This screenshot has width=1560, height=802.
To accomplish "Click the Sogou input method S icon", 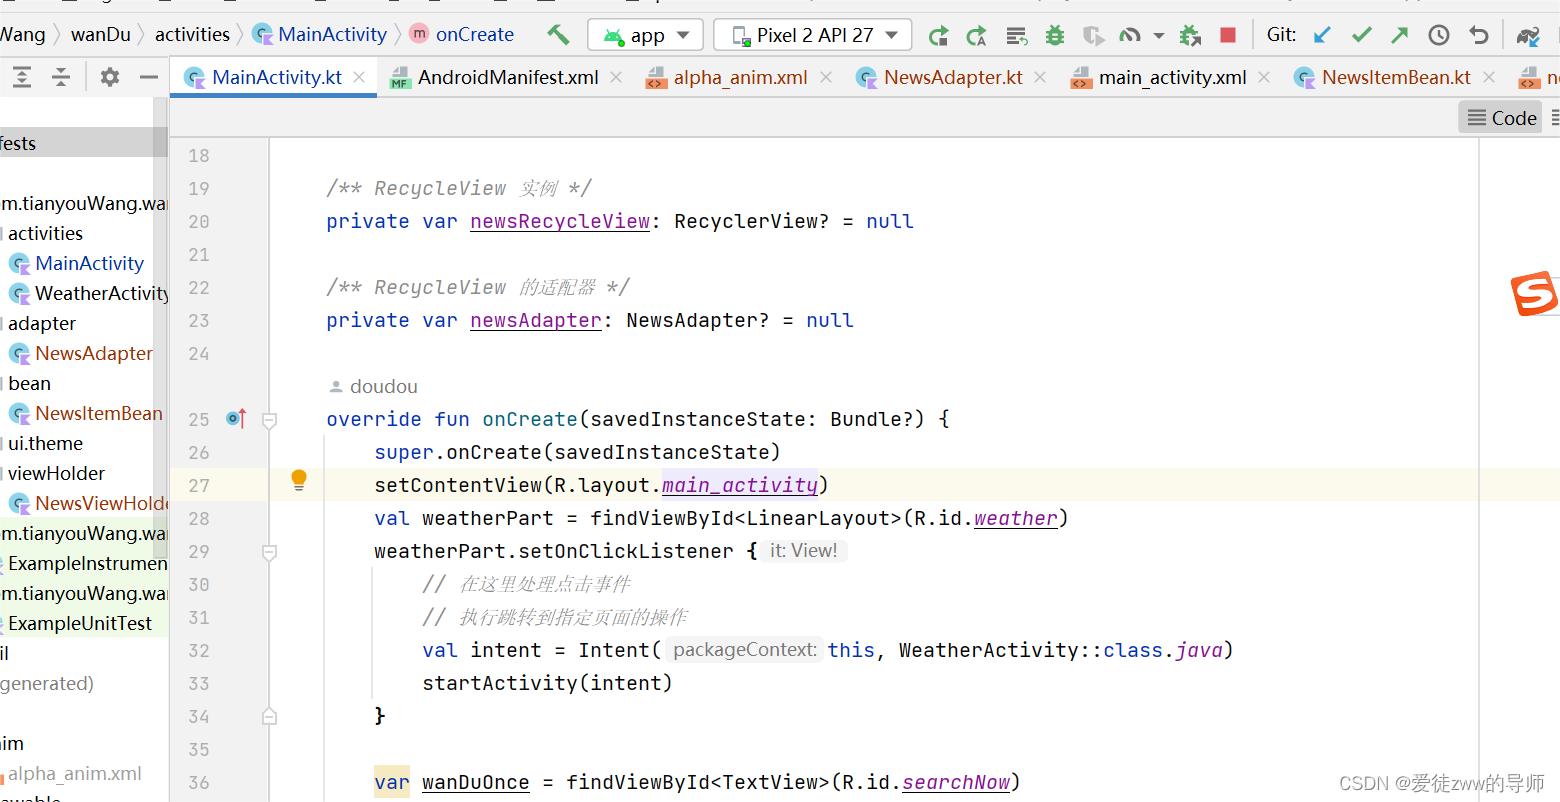I will click(1534, 294).
